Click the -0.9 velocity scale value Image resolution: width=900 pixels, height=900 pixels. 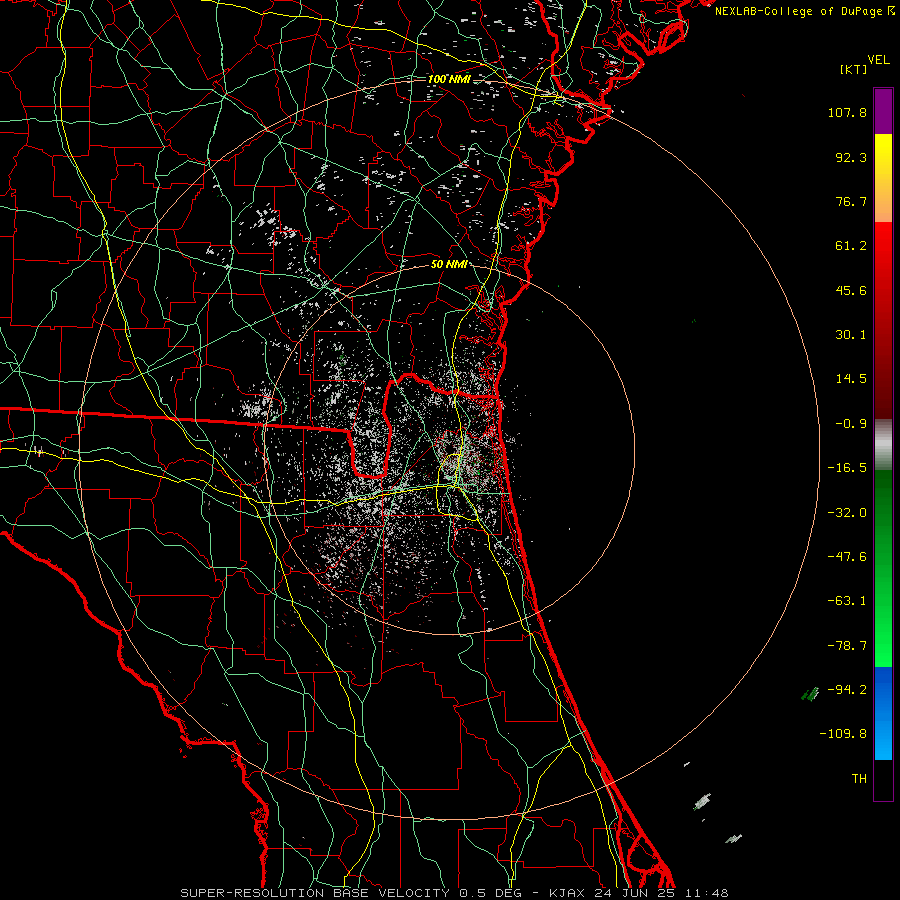pyautogui.click(x=851, y=424)
